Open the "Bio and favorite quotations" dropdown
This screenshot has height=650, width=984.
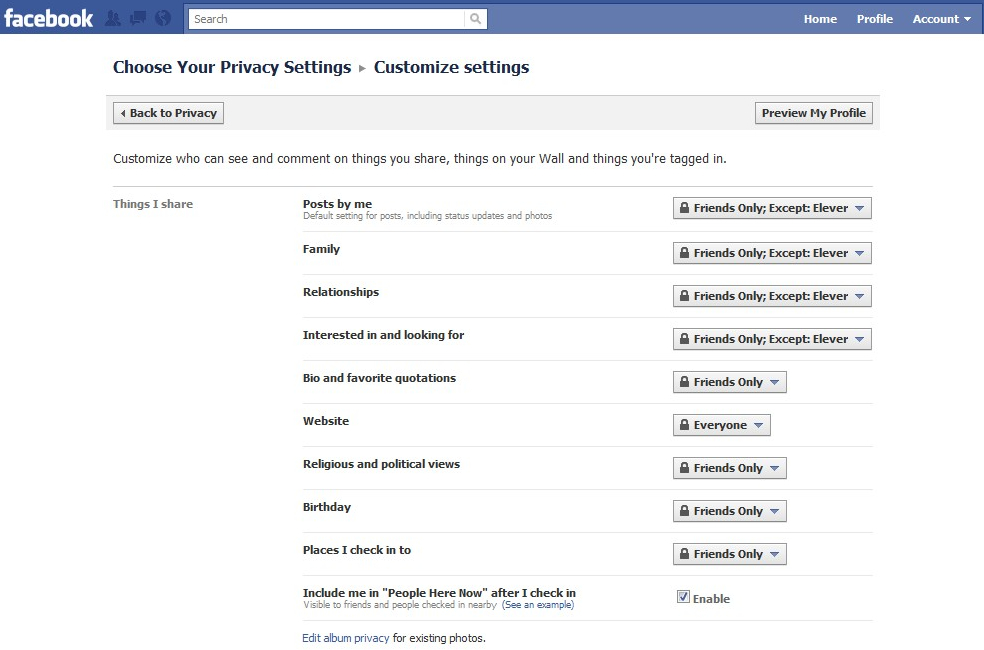pyautogui.click(x=729, y=382)
